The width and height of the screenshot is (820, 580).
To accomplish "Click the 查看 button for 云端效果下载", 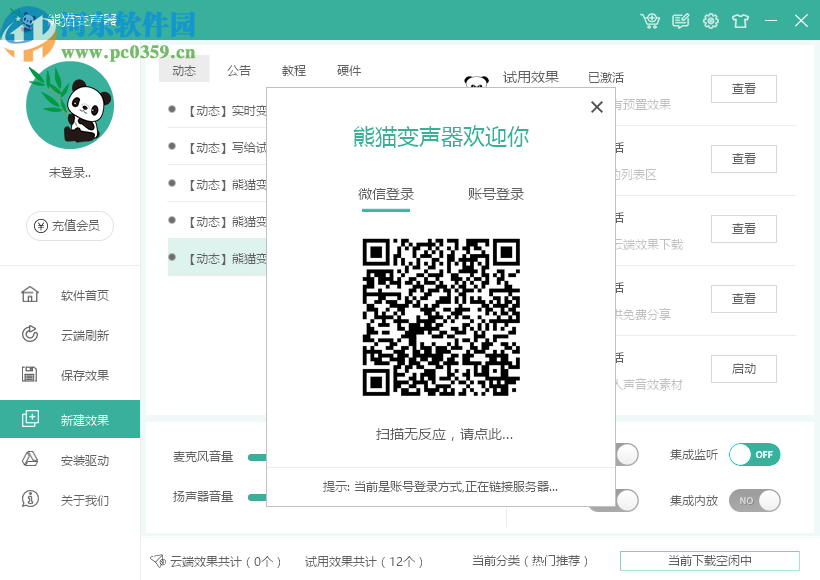I will click(744, 229).
